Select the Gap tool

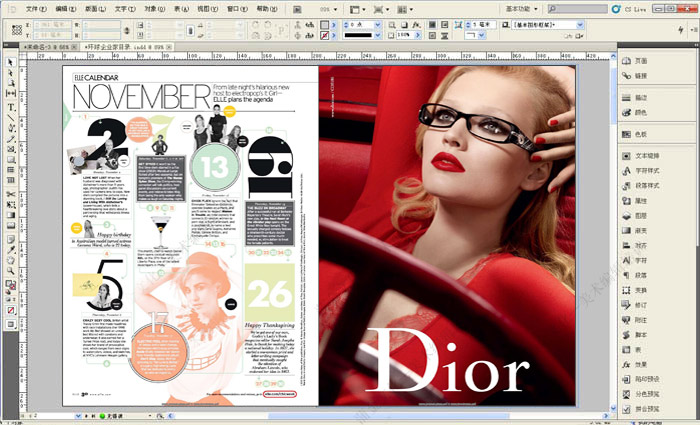11,93
